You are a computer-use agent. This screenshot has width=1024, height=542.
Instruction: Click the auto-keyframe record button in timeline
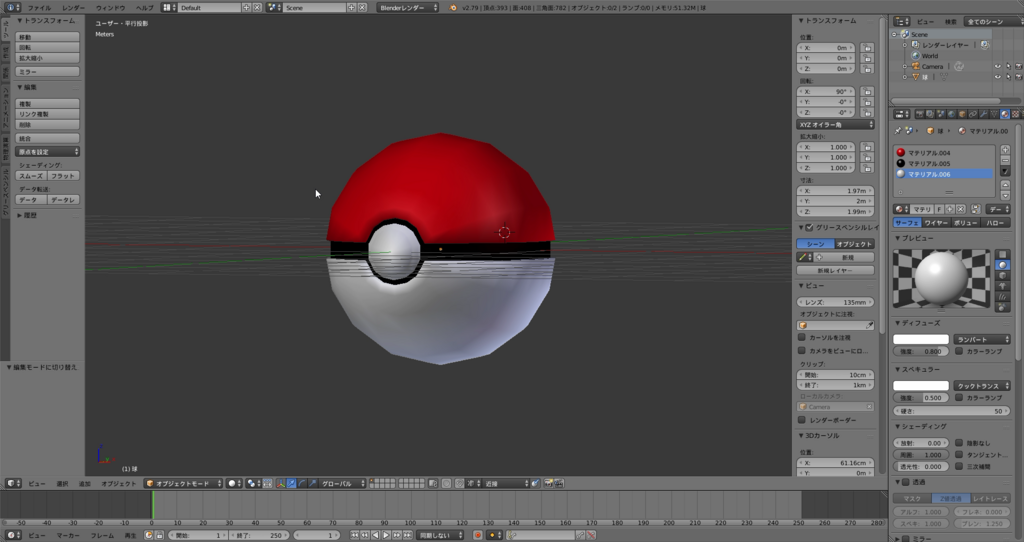point(477,535)
